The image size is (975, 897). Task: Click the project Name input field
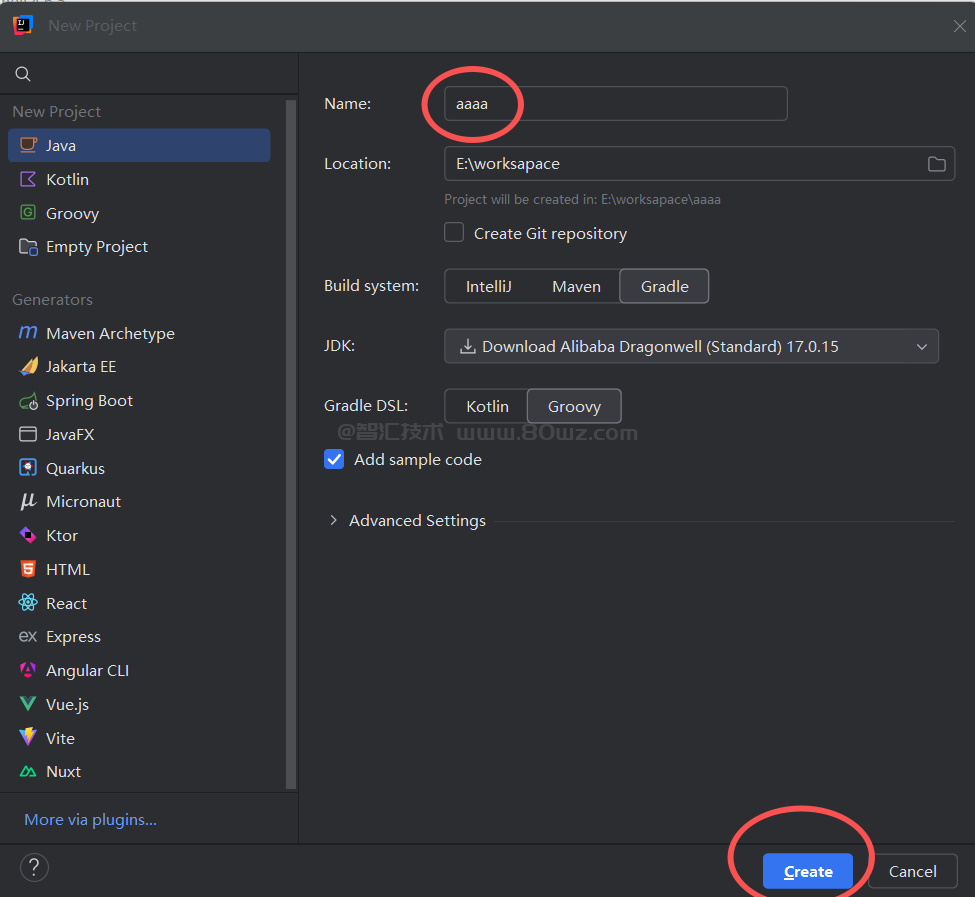pos(616,104)
